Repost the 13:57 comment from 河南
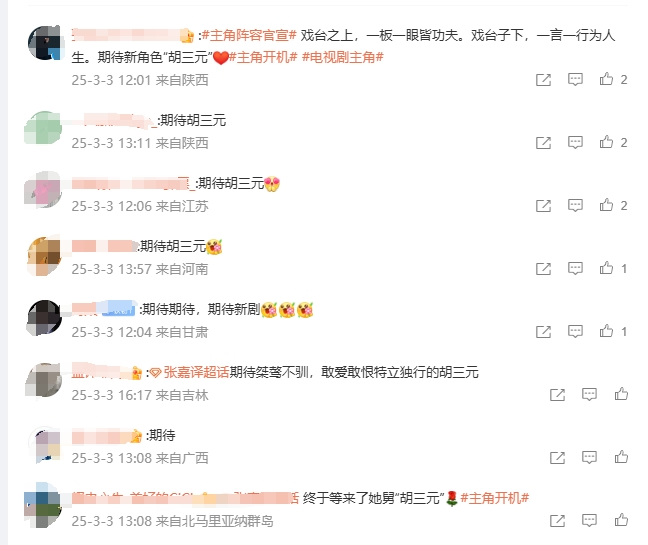 (543, 269)
